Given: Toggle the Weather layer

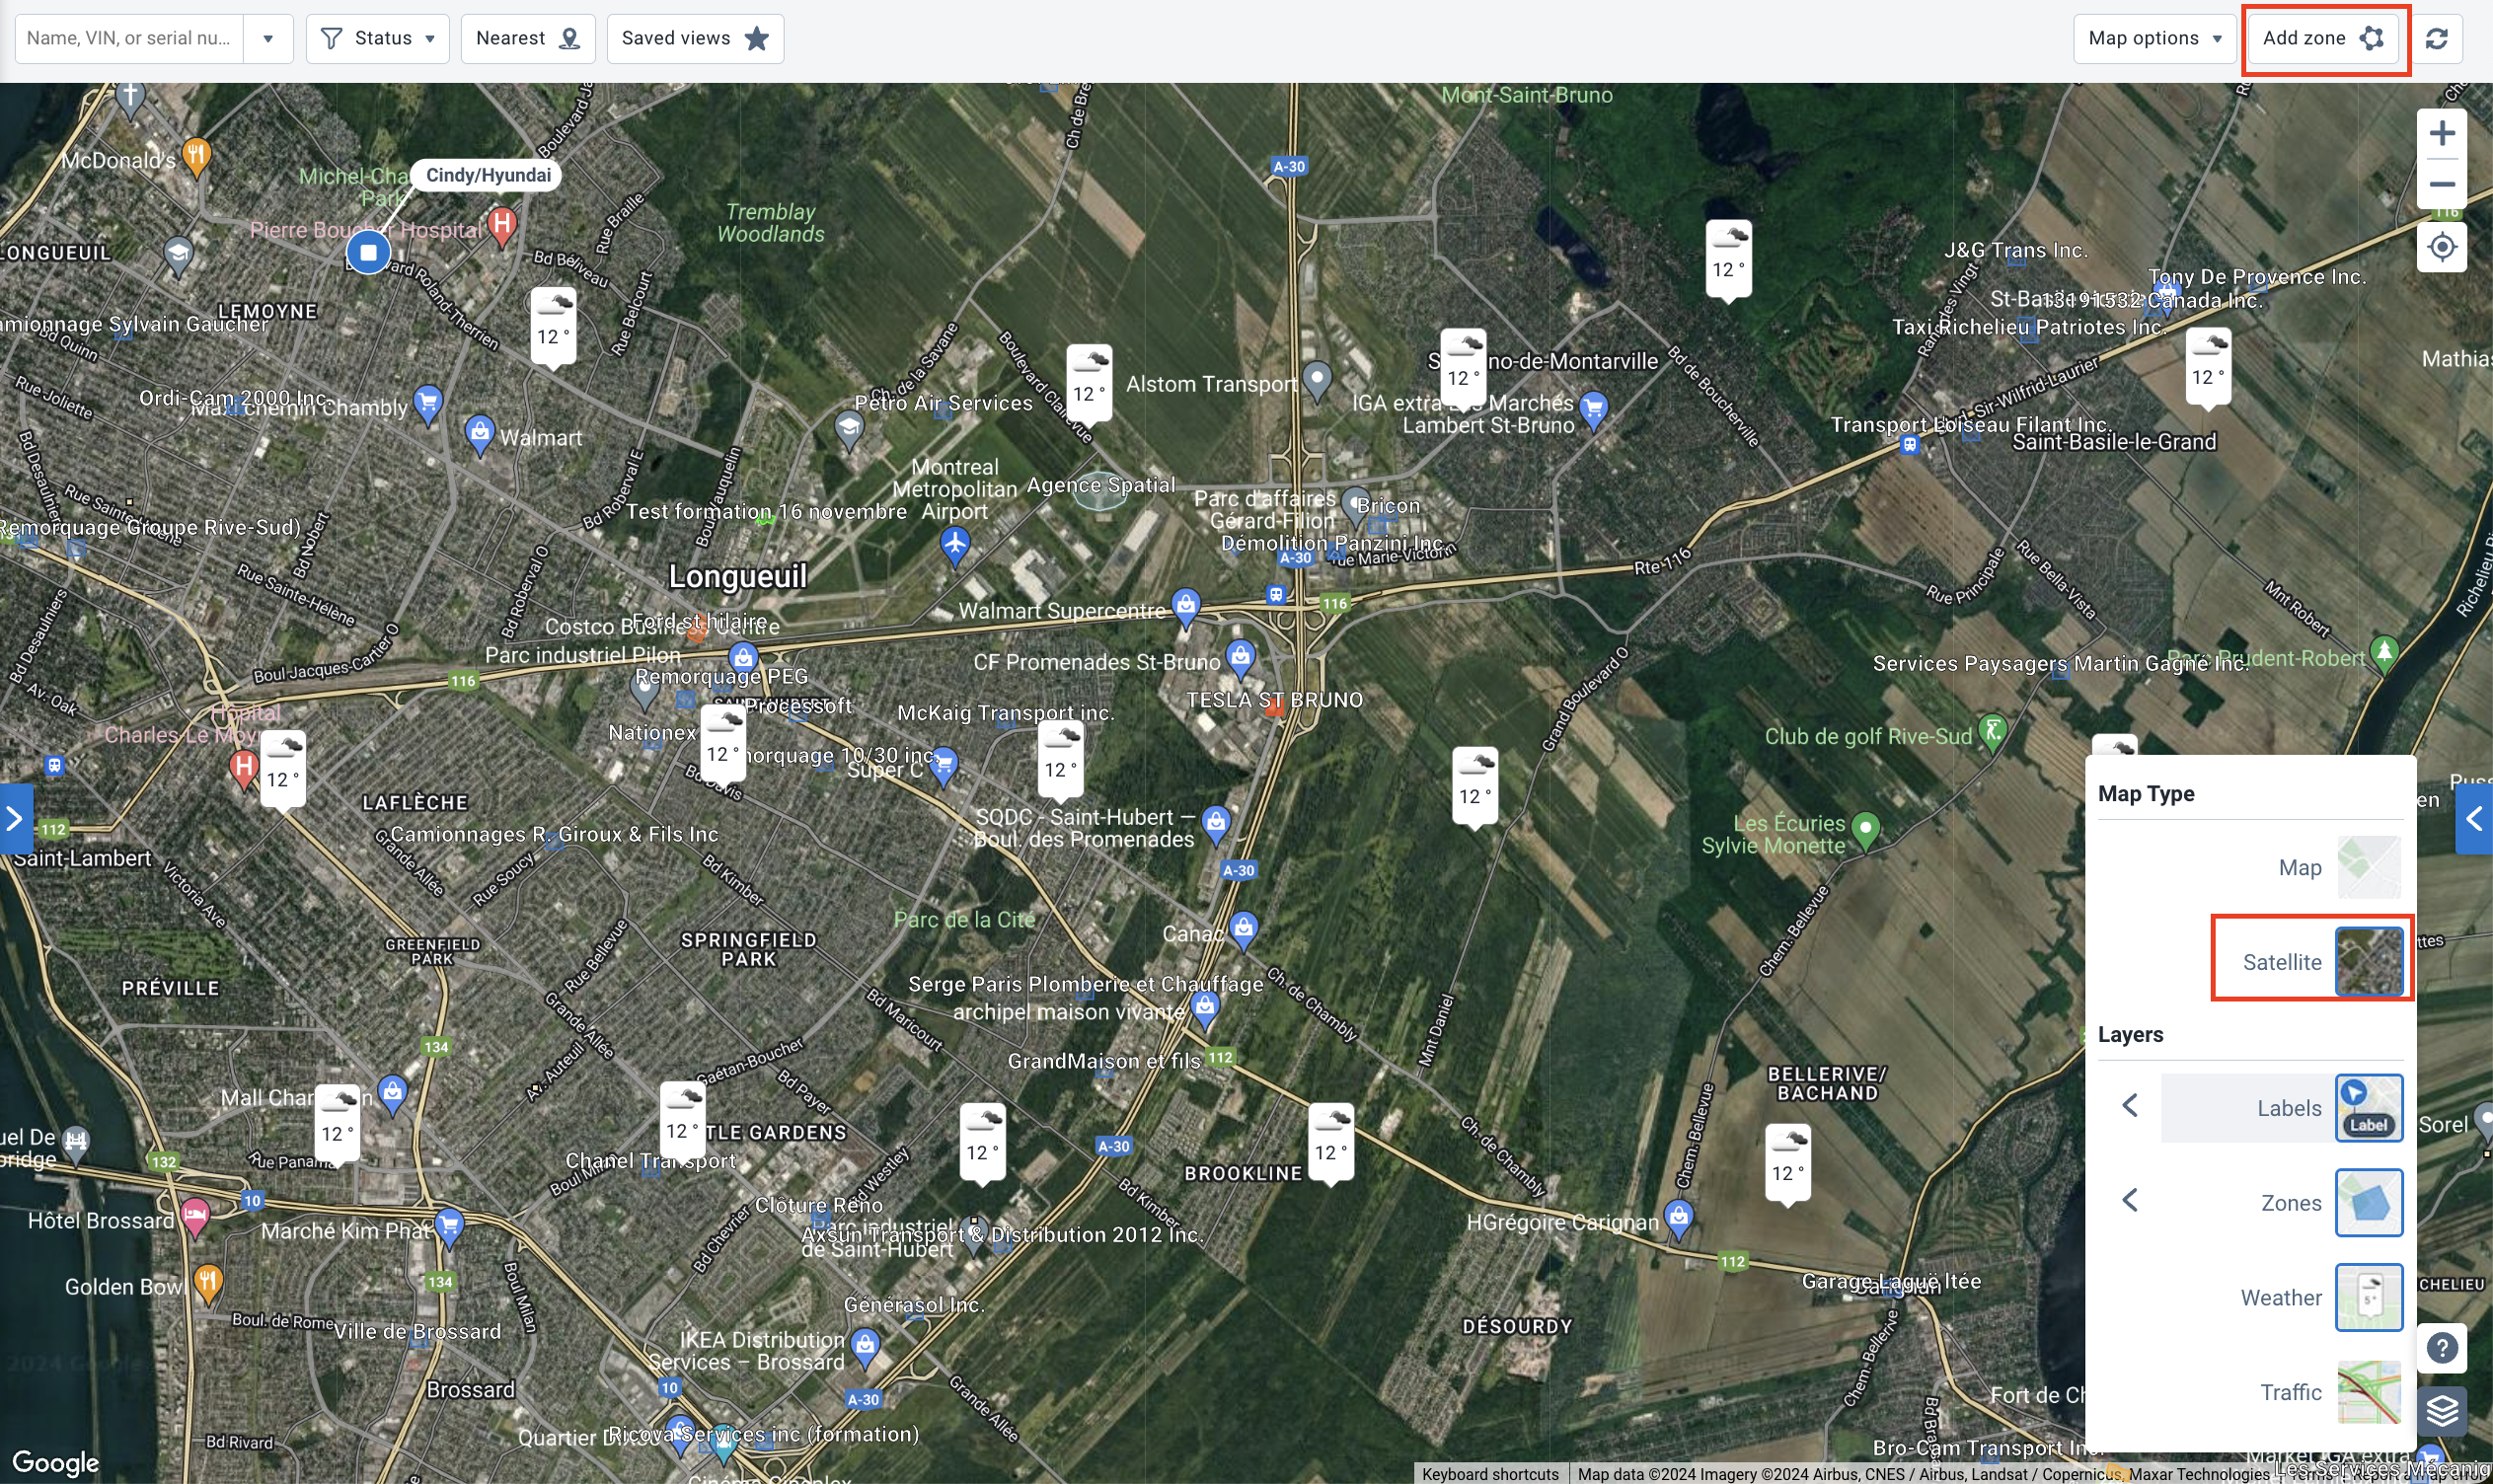Looking at the screenshot, I should click(2369, 1297).
